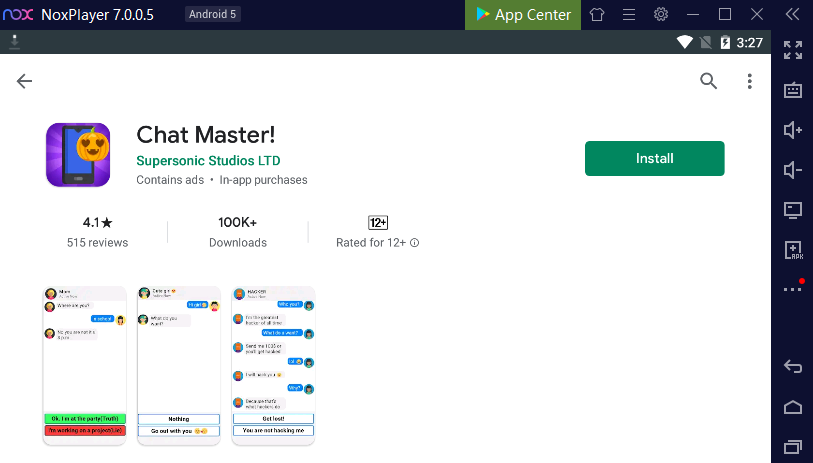Increase volume using sidebar speaker icon

[793, 130]
